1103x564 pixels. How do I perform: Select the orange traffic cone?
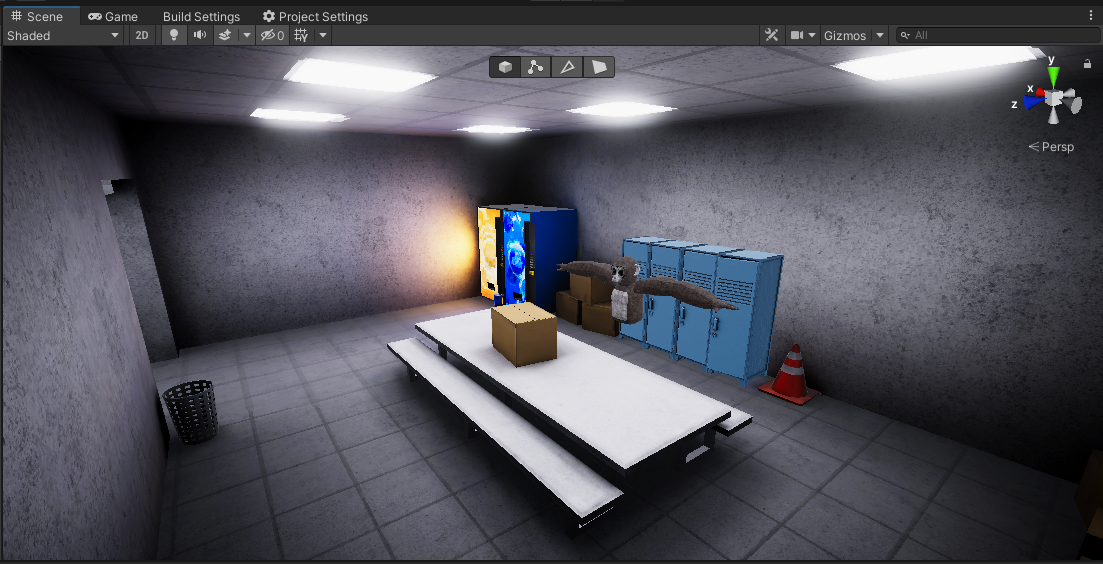click(x=791, y=374)
